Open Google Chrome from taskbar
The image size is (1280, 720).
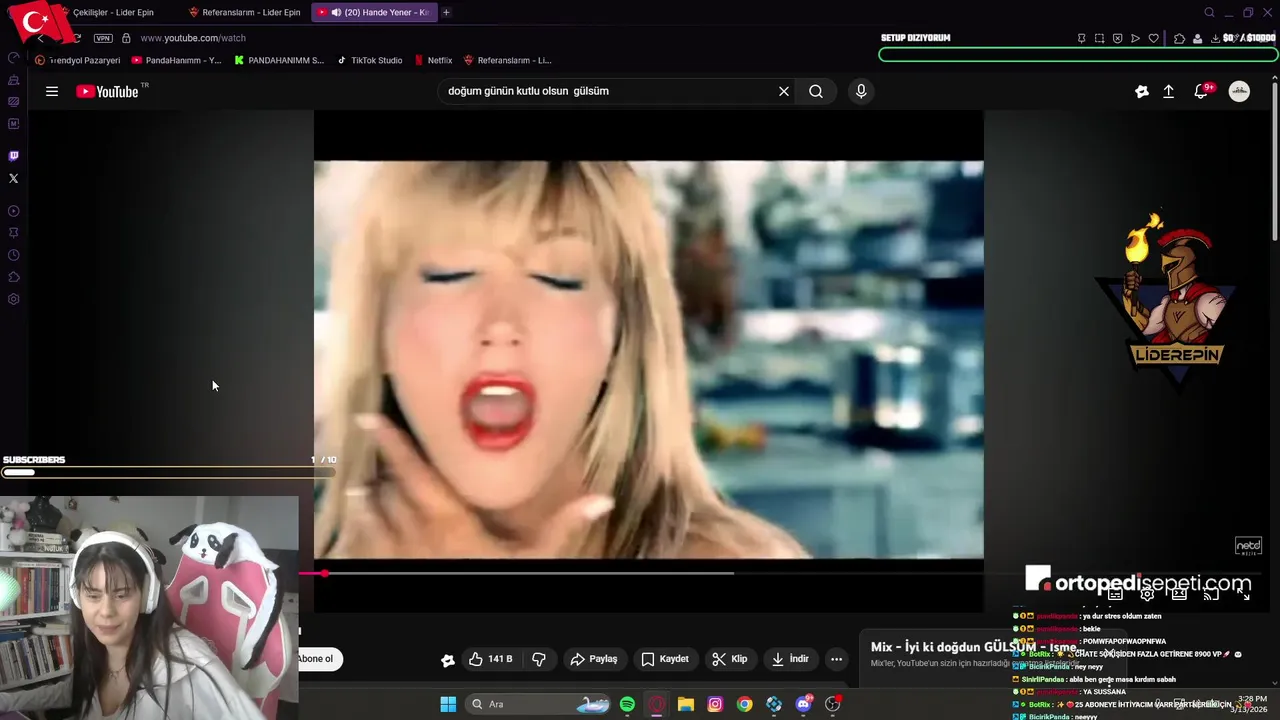(745, 704)
